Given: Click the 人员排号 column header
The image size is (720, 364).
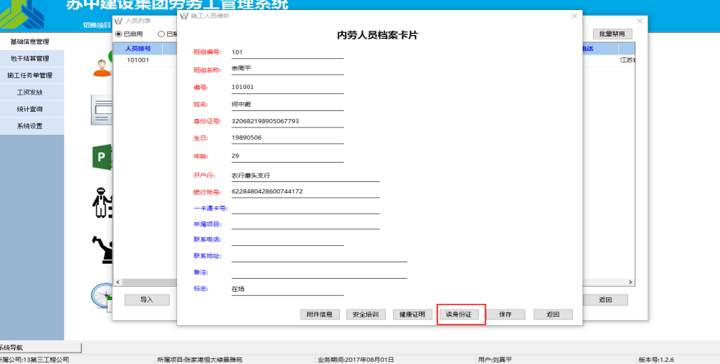Looking at the screenshot, I should tap(138, 49).
